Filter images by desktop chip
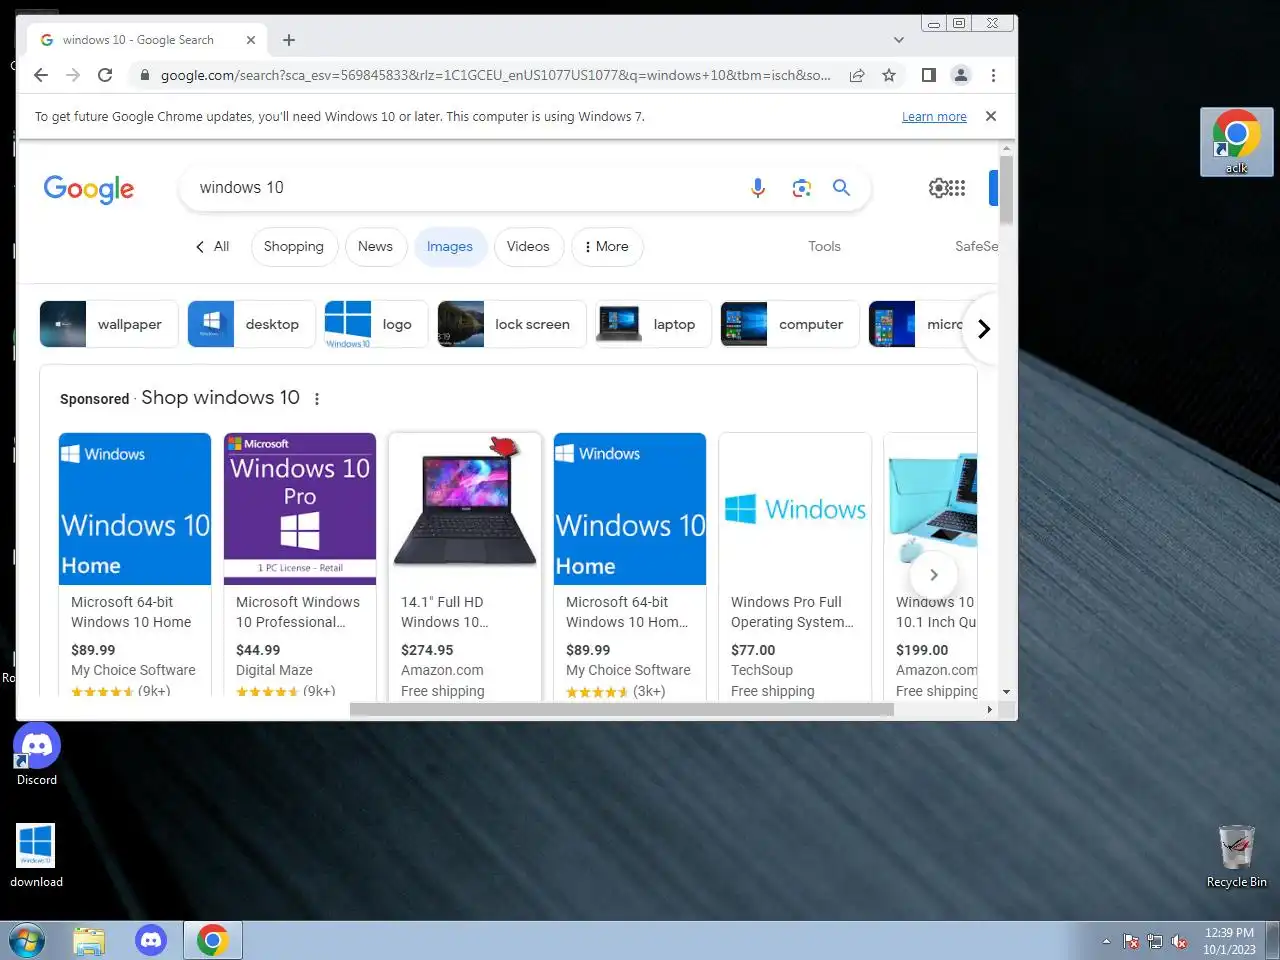 [x=251, y=324]
